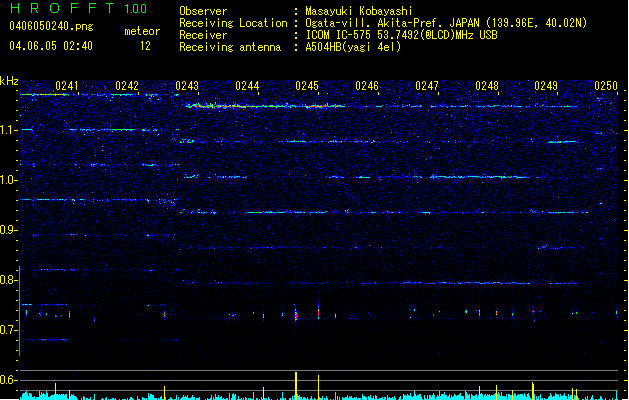
Task: Click the 0250 time marker
Action: [x=606, y=86]
